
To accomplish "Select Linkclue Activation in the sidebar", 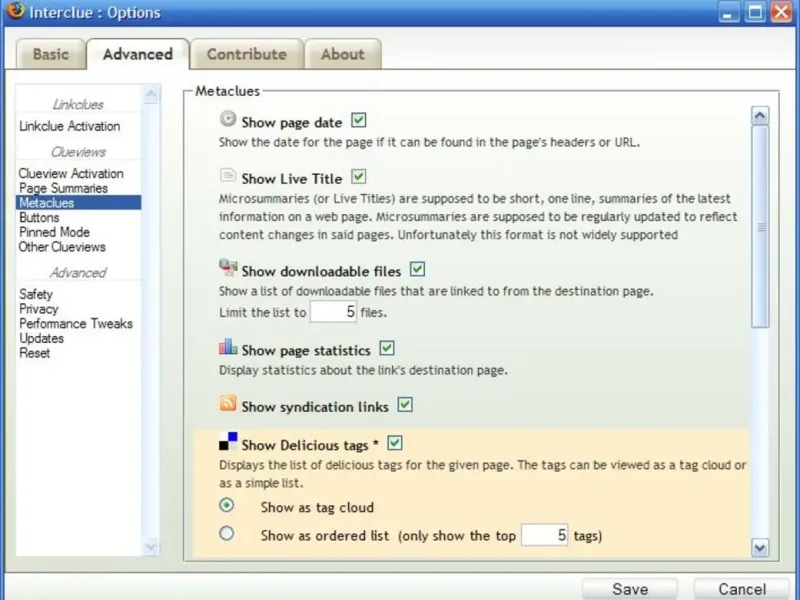I will (x=69, y=126).
